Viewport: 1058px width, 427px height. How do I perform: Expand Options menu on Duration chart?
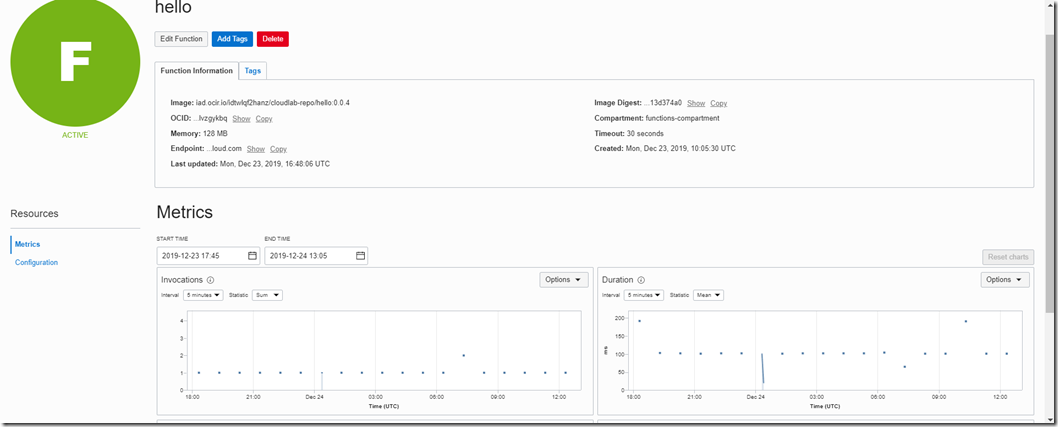[1005, 280]
